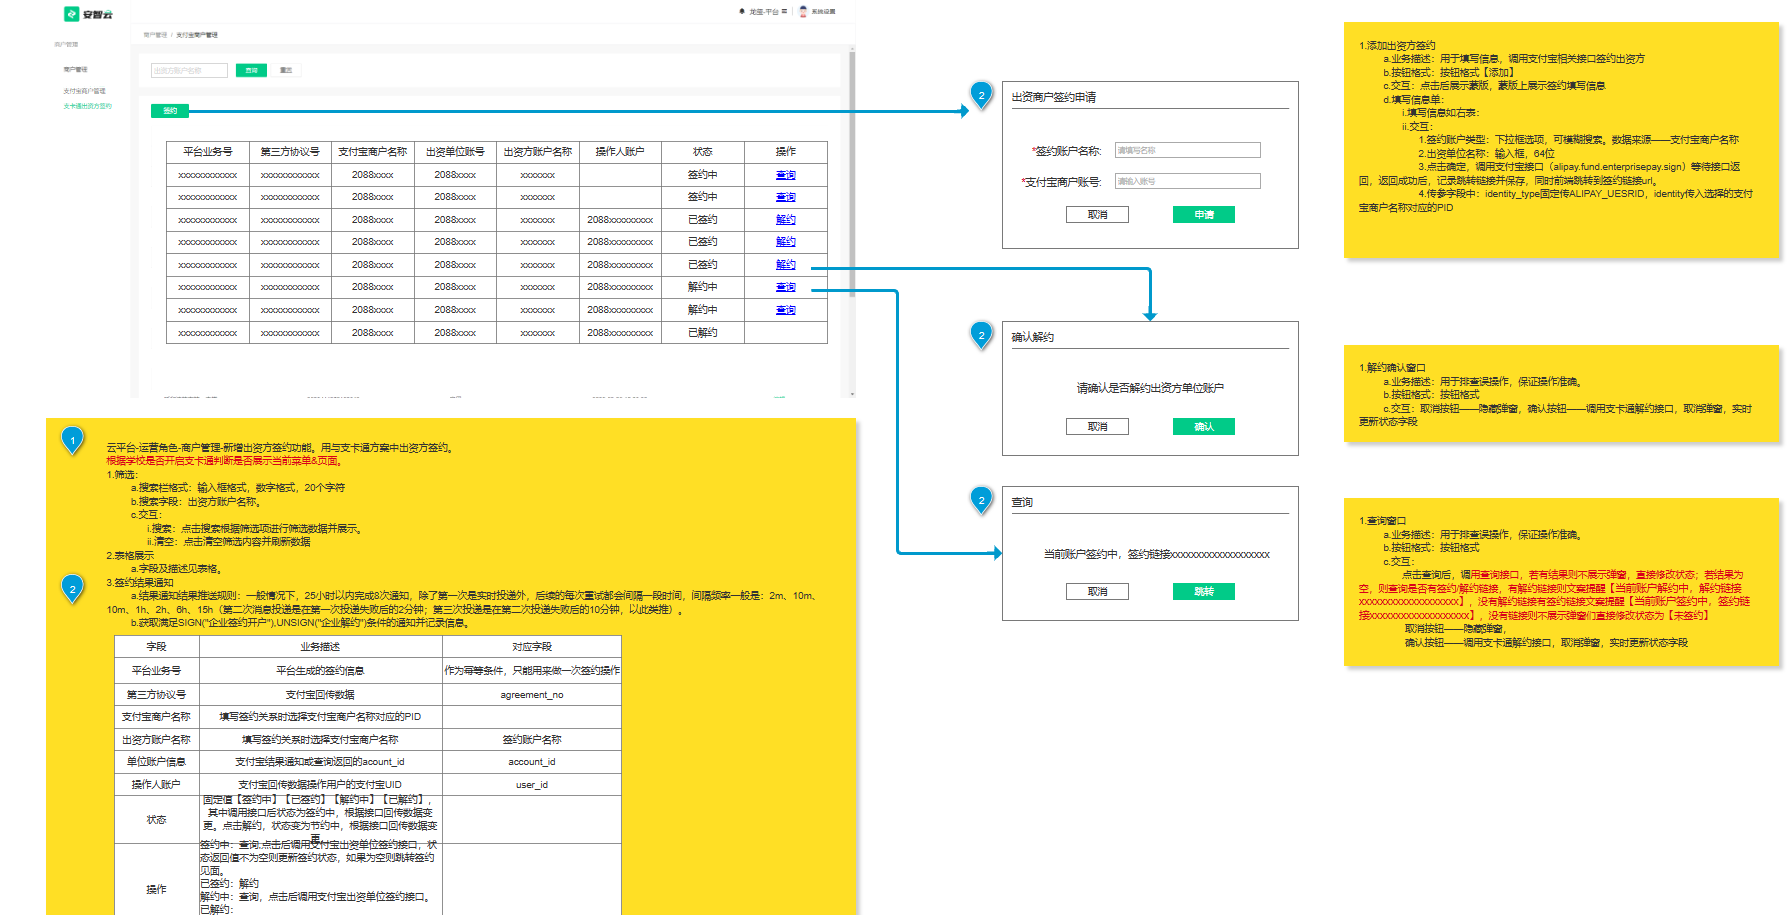Click the 对应字段 header in spec table
This screenshot has height=915, width=1792.
coord(532,647)
